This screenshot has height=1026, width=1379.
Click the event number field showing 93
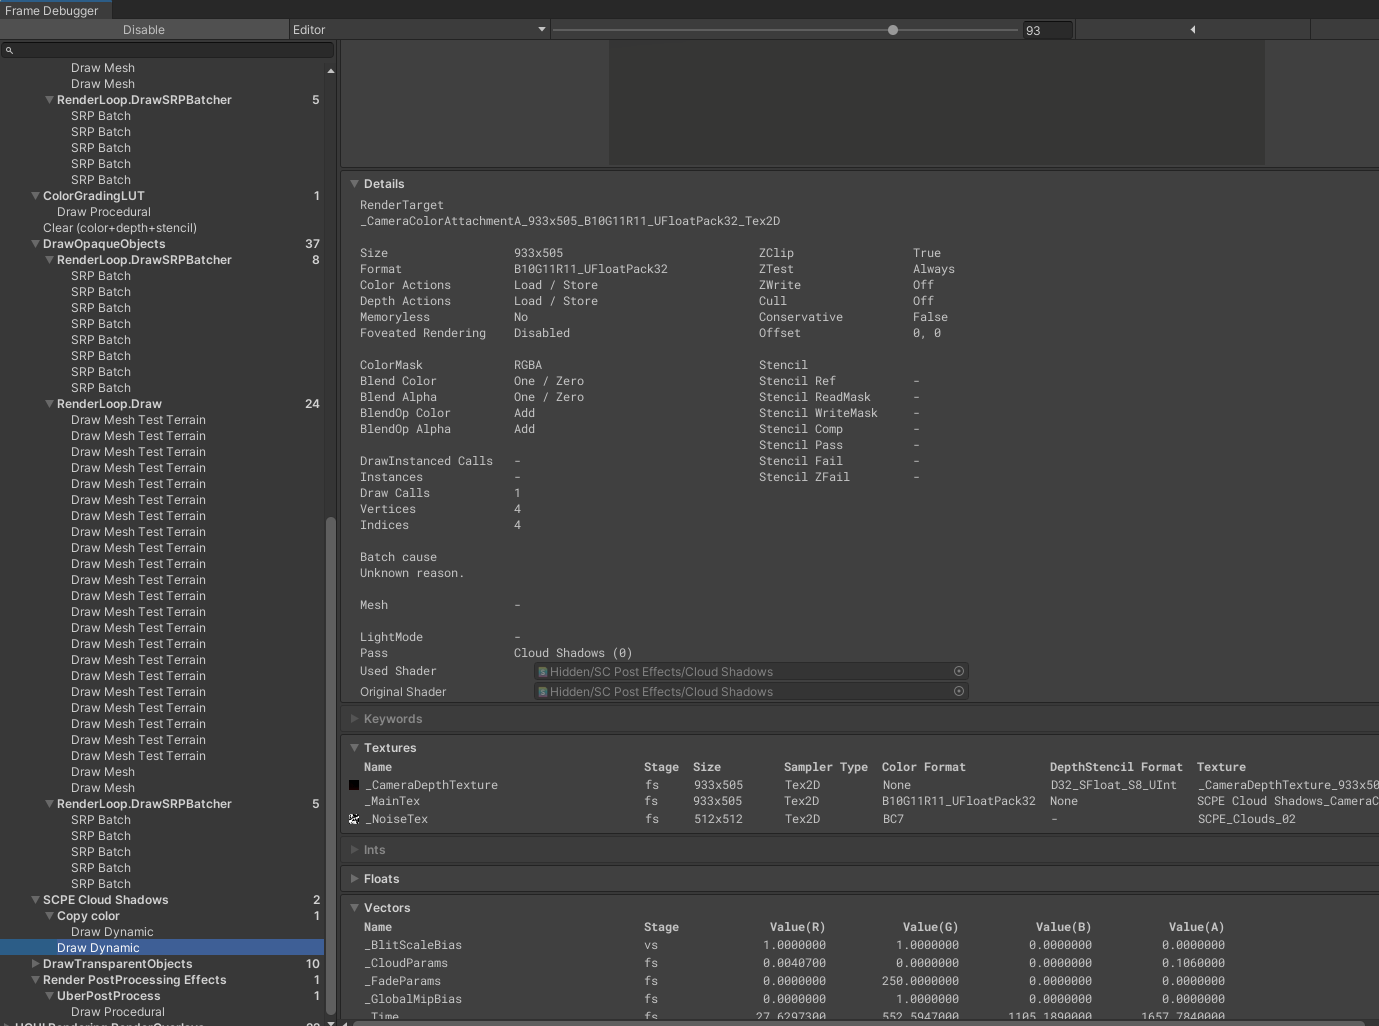[x=1046, y=30]
